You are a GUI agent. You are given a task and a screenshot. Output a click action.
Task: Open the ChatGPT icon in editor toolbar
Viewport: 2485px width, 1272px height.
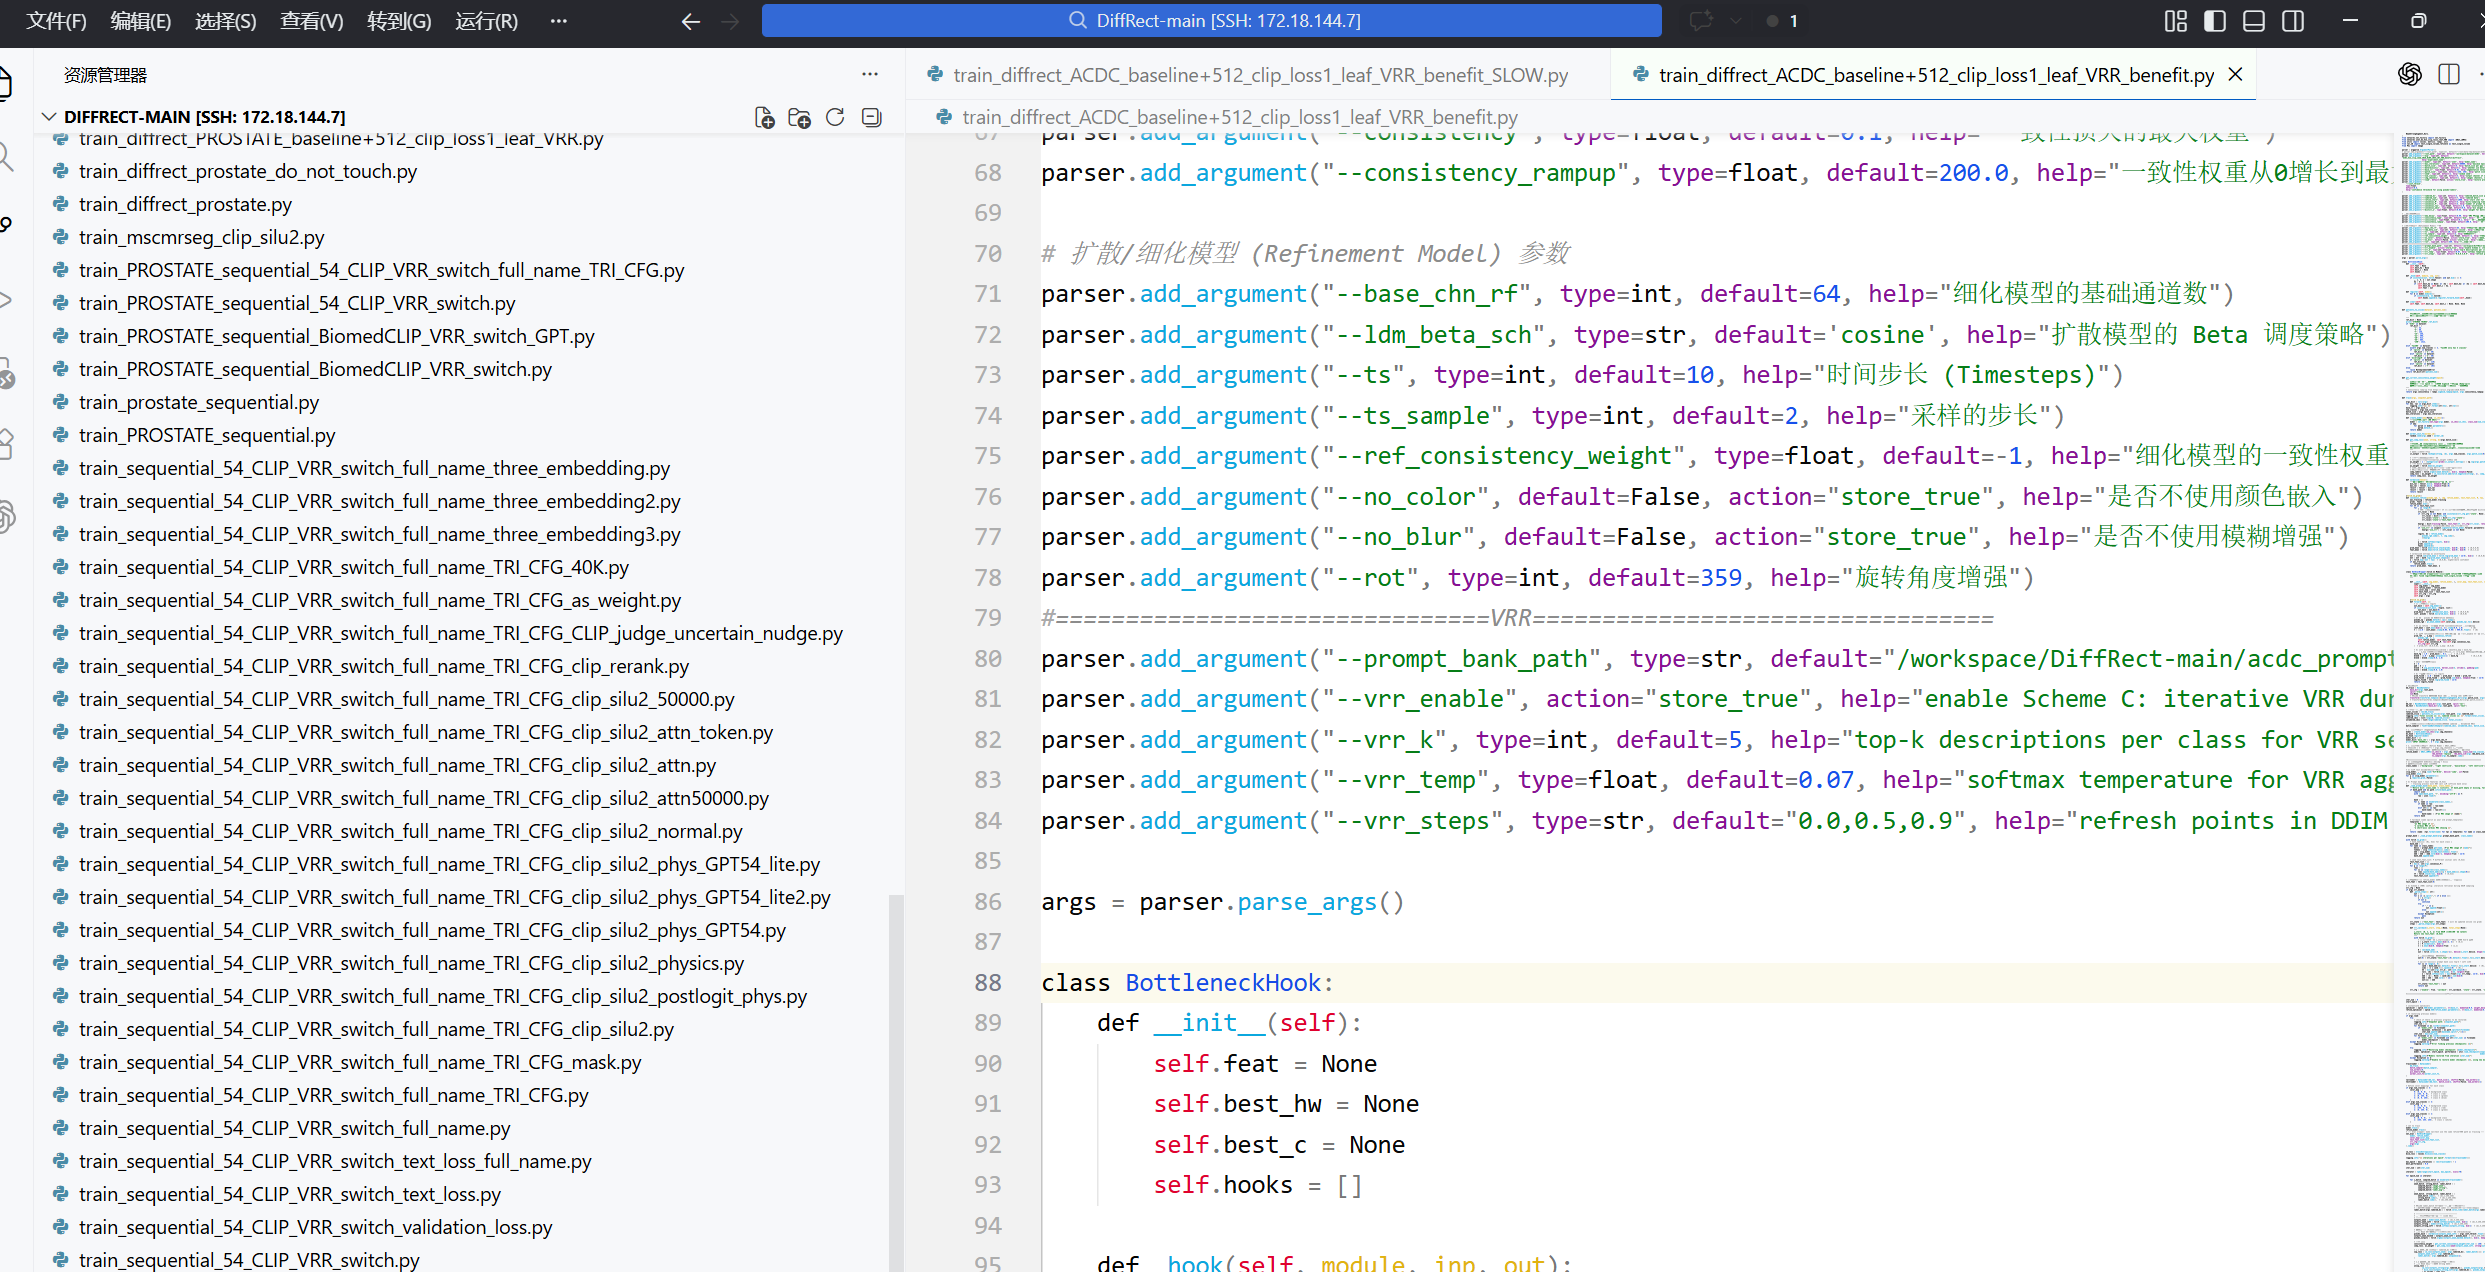[2410, 75]
